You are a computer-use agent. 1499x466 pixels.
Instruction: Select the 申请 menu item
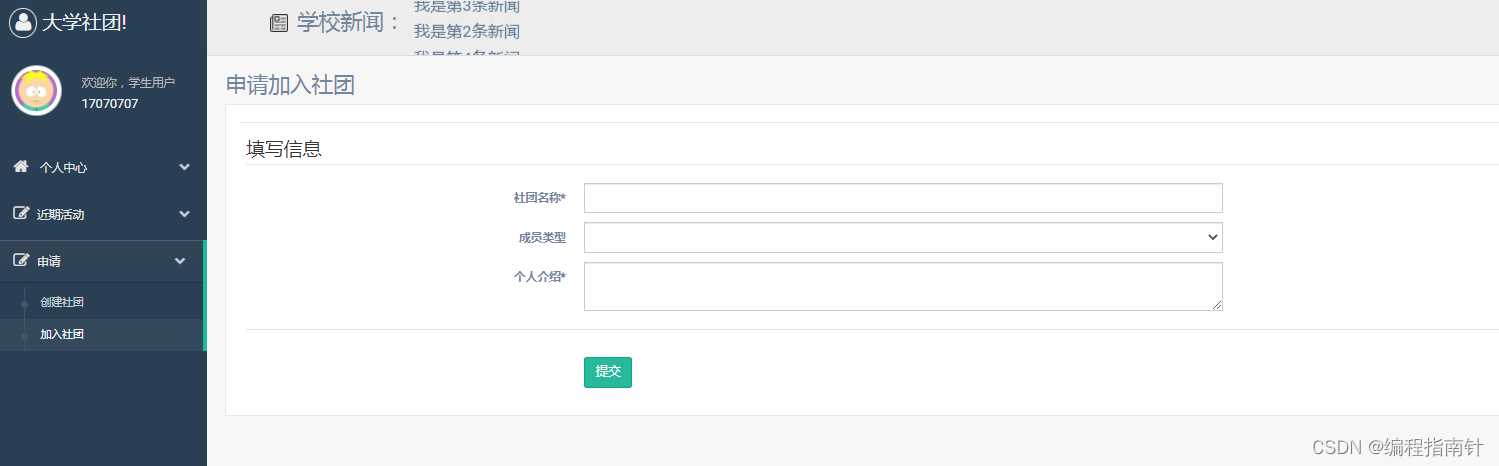tap(102, 261)
